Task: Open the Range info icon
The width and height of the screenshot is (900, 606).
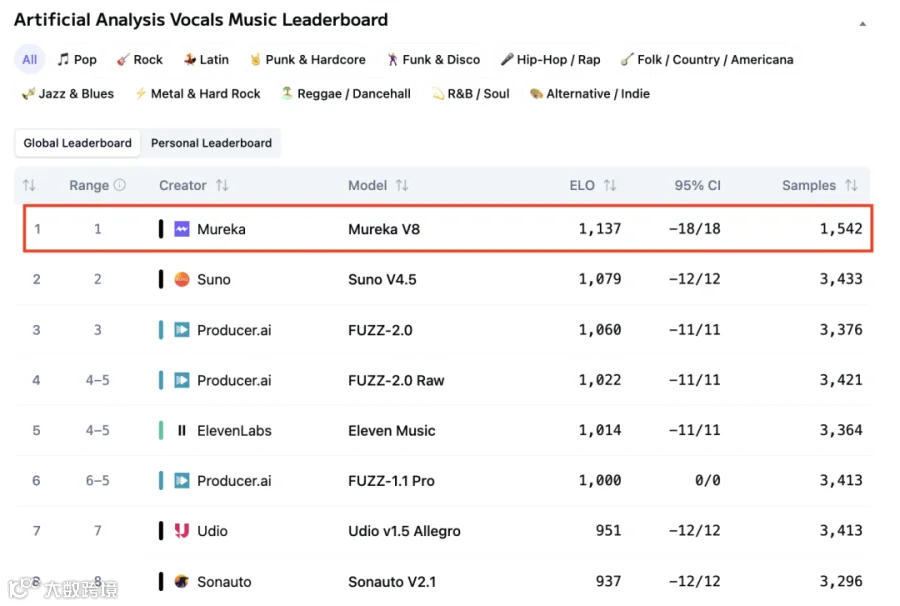Action: tap(119, 185)
